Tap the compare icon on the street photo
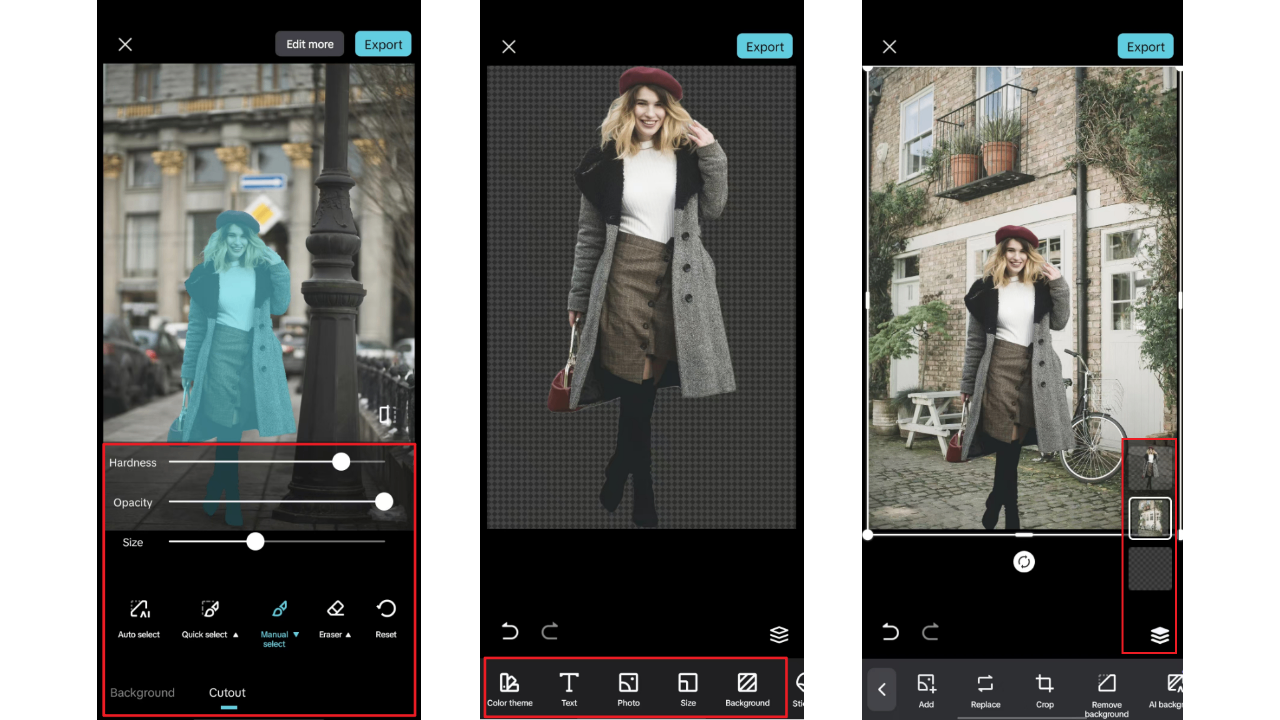The image size is (1280, 720). (x=385, y=415)
